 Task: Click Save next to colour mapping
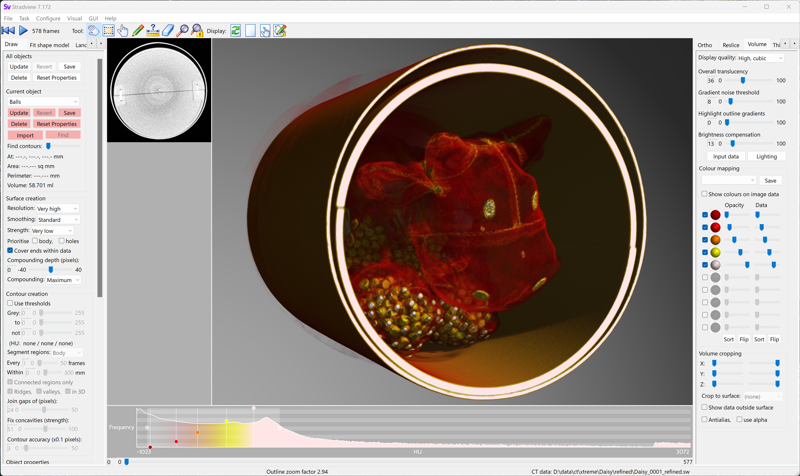click(770, 180)
